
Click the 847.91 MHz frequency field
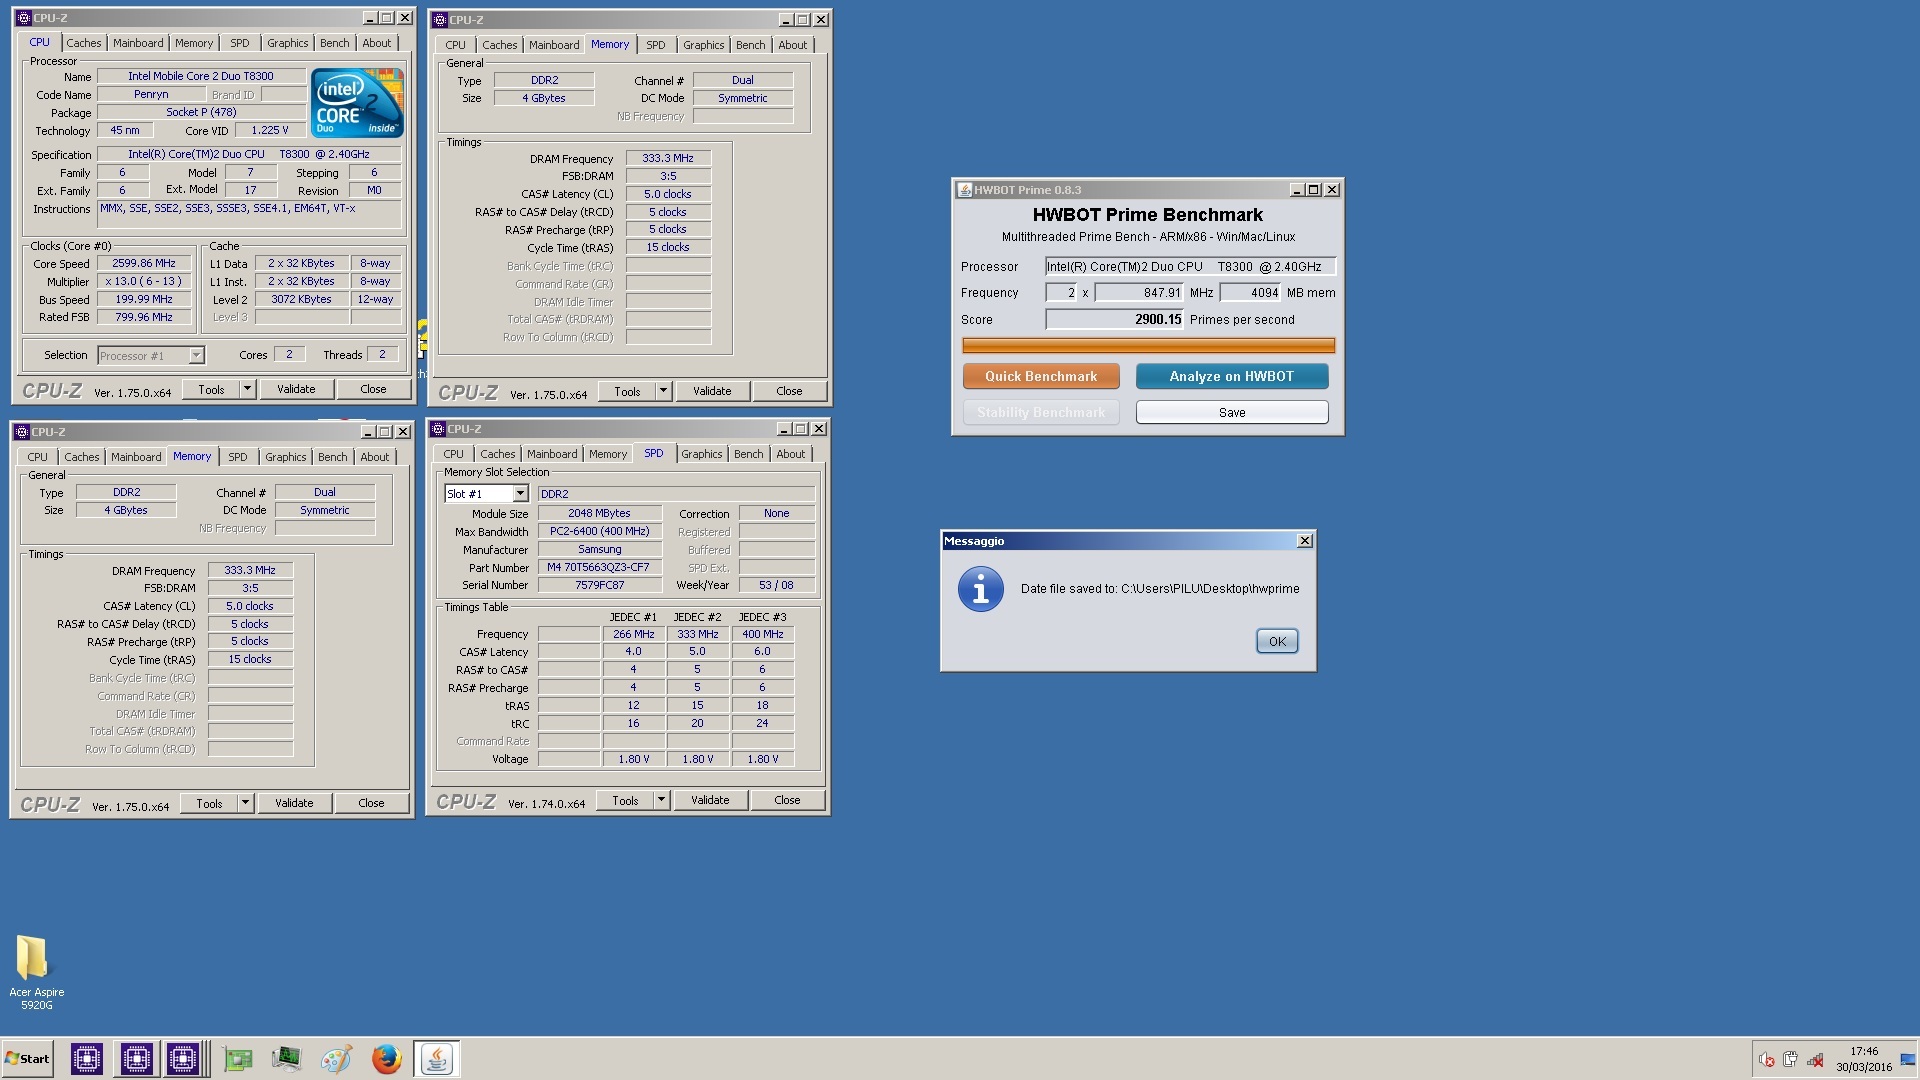1140,293
